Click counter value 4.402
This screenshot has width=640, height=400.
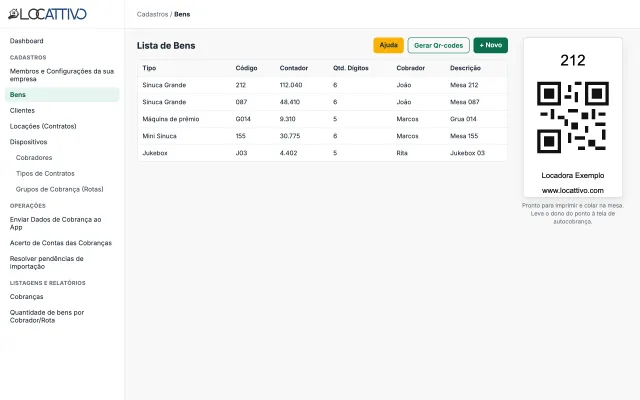pos(288,153)
